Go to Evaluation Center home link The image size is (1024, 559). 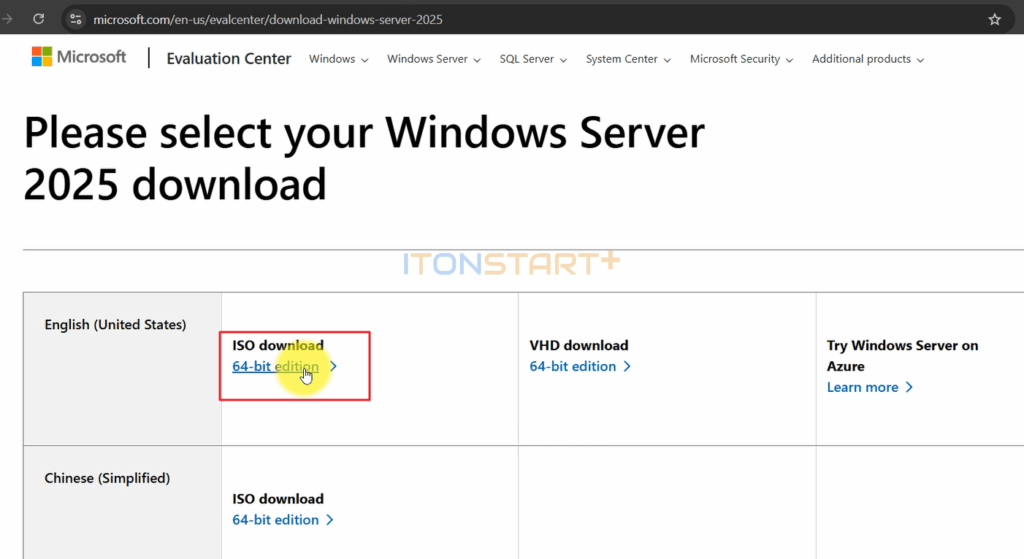click(229, 59)
